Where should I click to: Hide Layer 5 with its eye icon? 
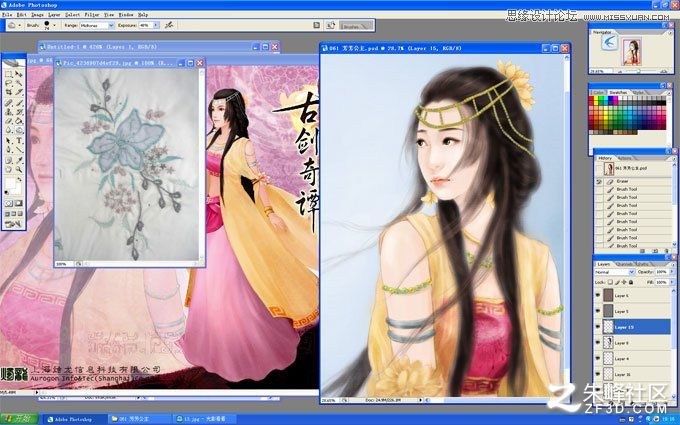click(x=598, y=311)
